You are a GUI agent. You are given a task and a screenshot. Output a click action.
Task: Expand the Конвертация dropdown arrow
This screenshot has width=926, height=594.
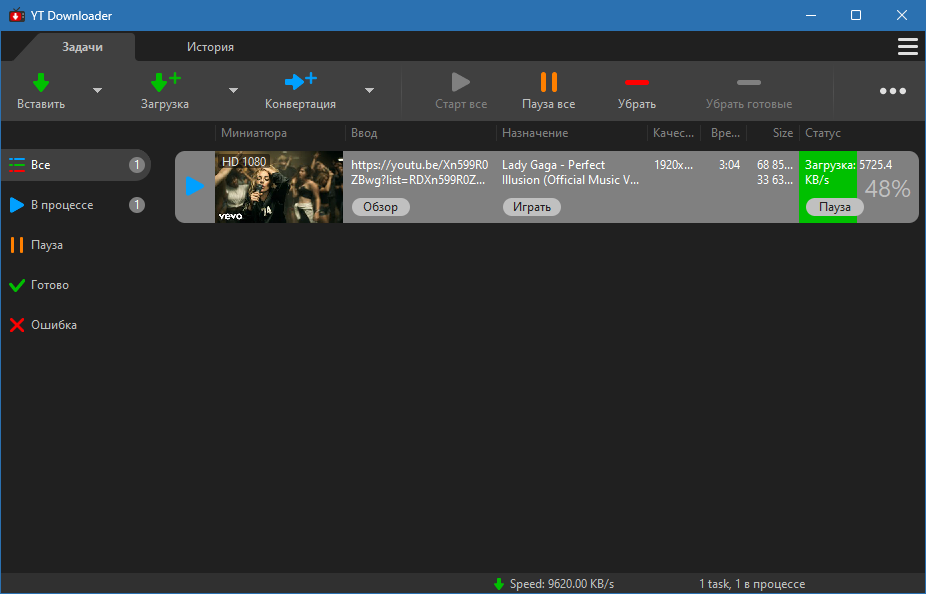pos(369,90)
